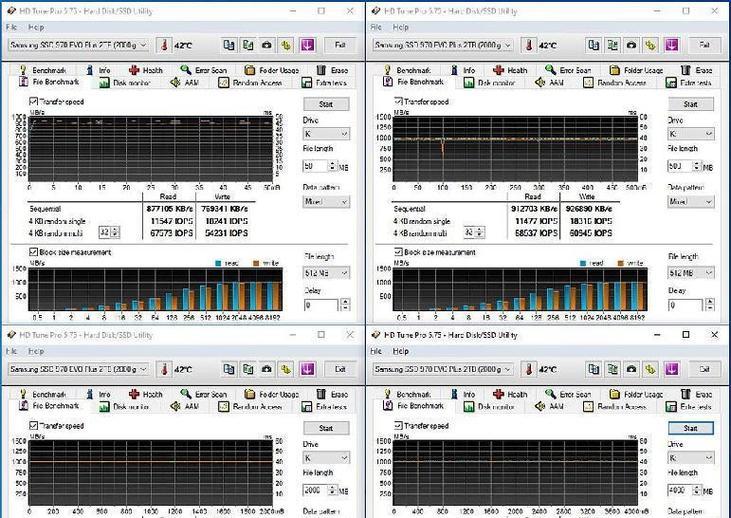Open Samsung SSD drive selector in bottom-left window

78,369
